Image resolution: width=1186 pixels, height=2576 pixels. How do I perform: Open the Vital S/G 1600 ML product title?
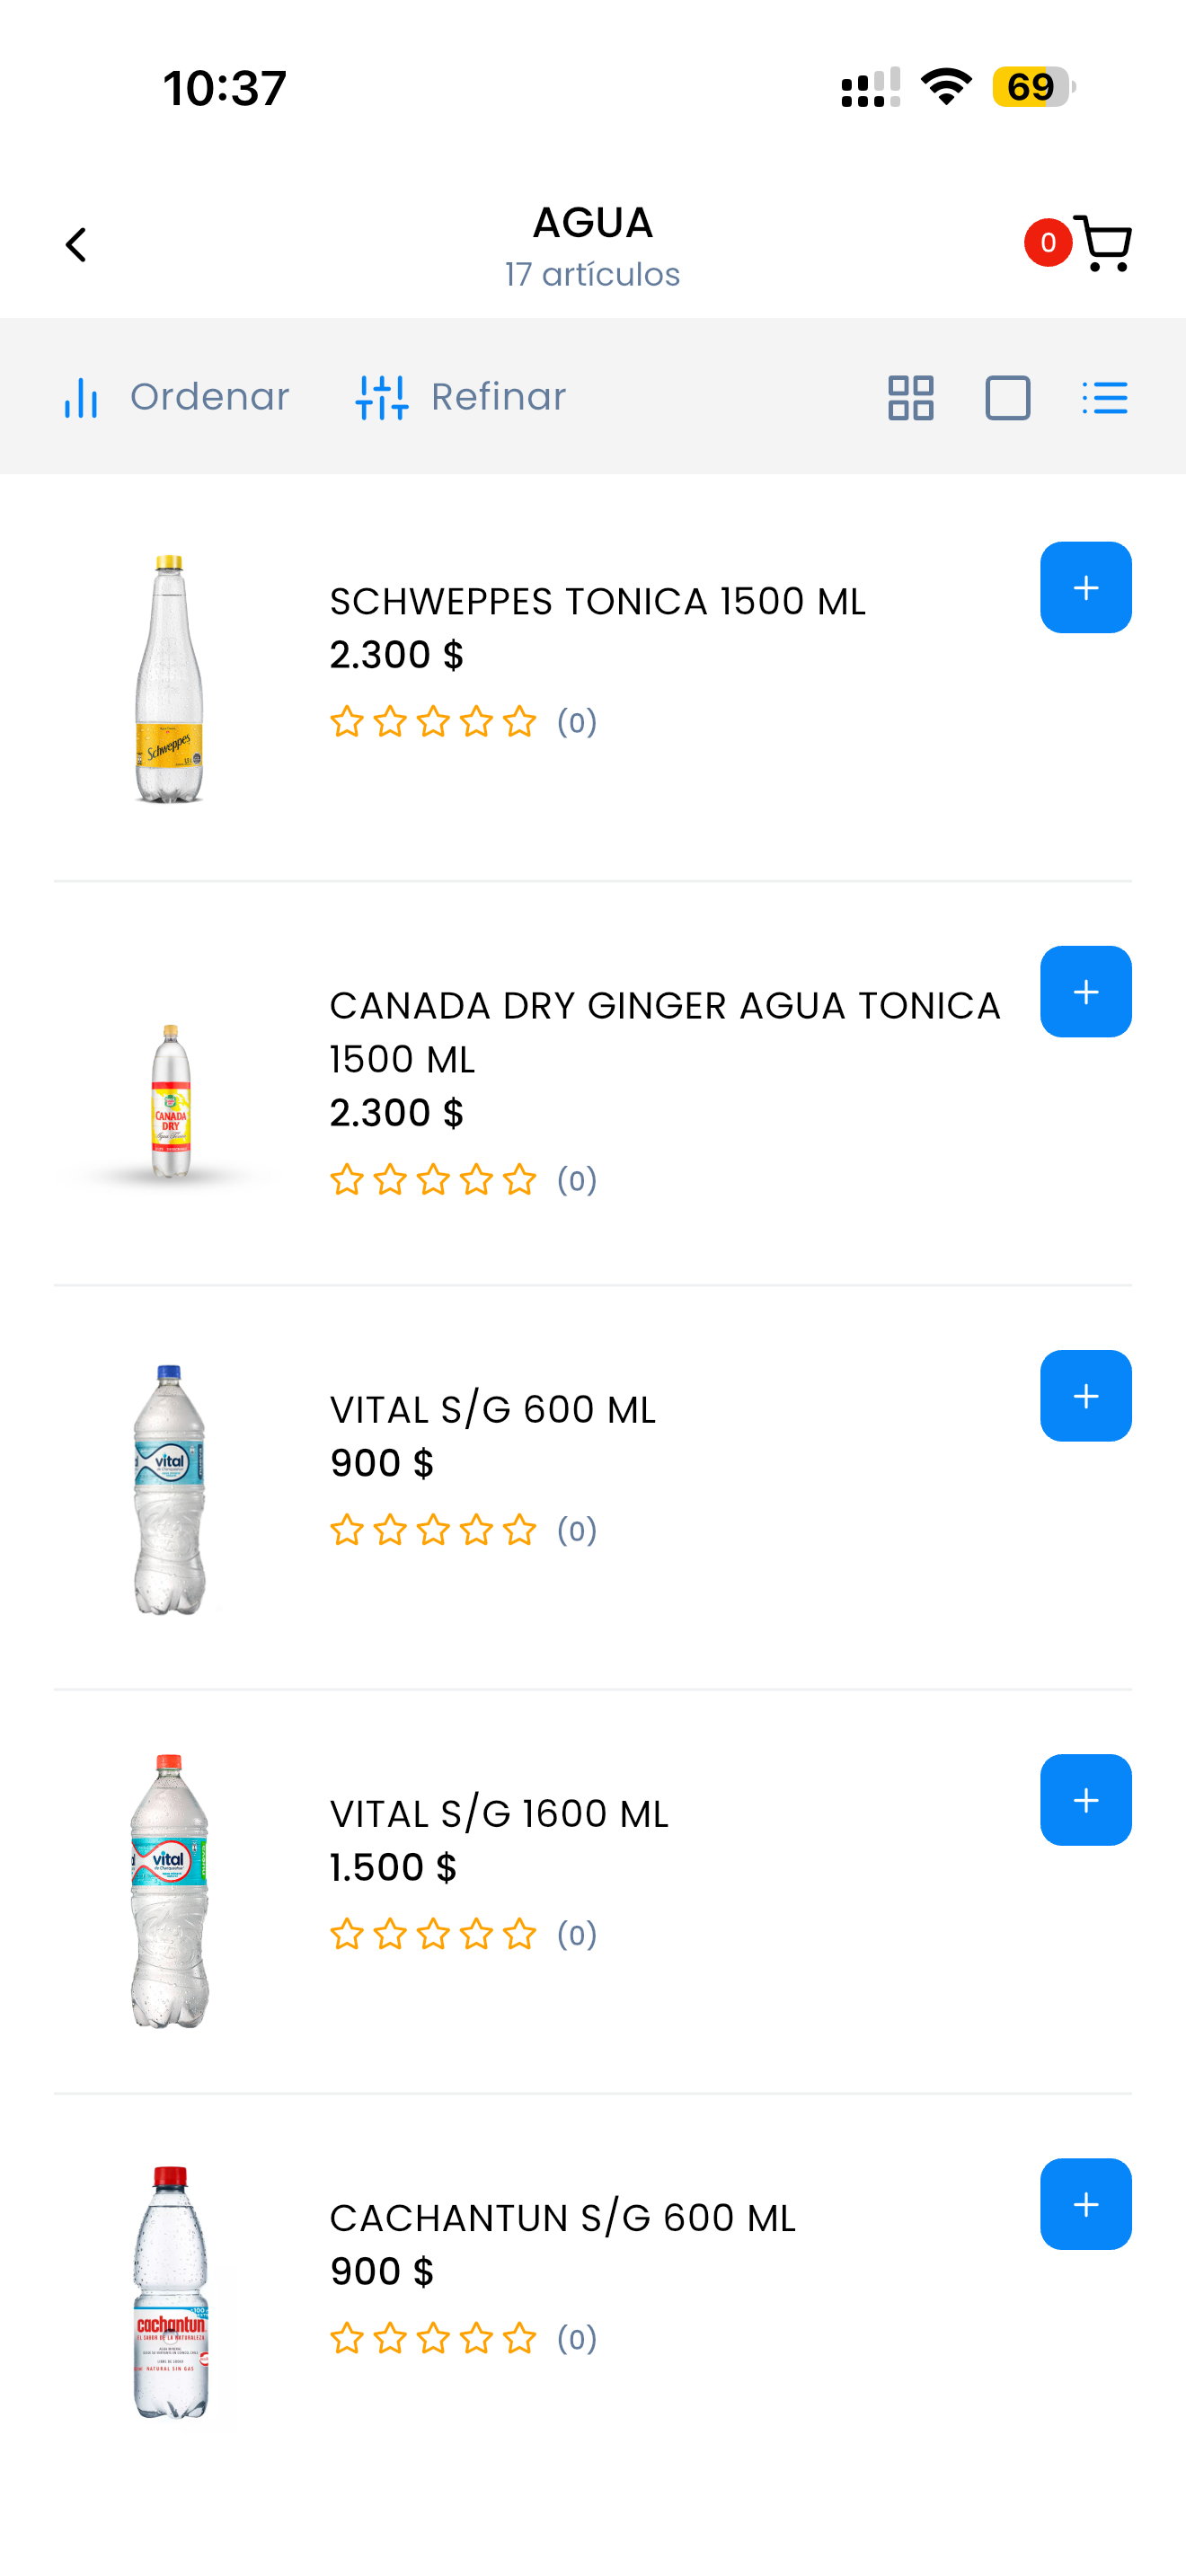499,1813
